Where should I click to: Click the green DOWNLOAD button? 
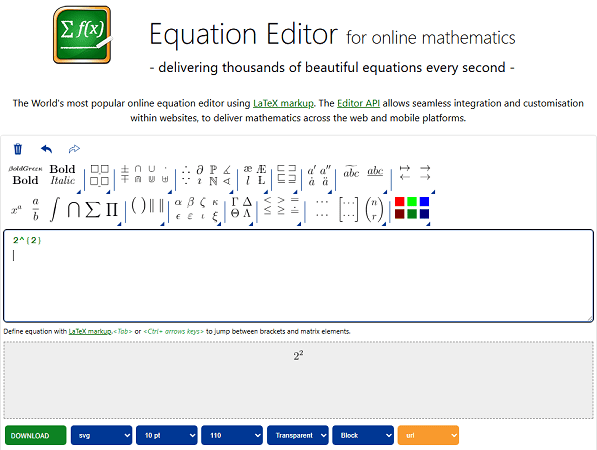pos(35,435)
